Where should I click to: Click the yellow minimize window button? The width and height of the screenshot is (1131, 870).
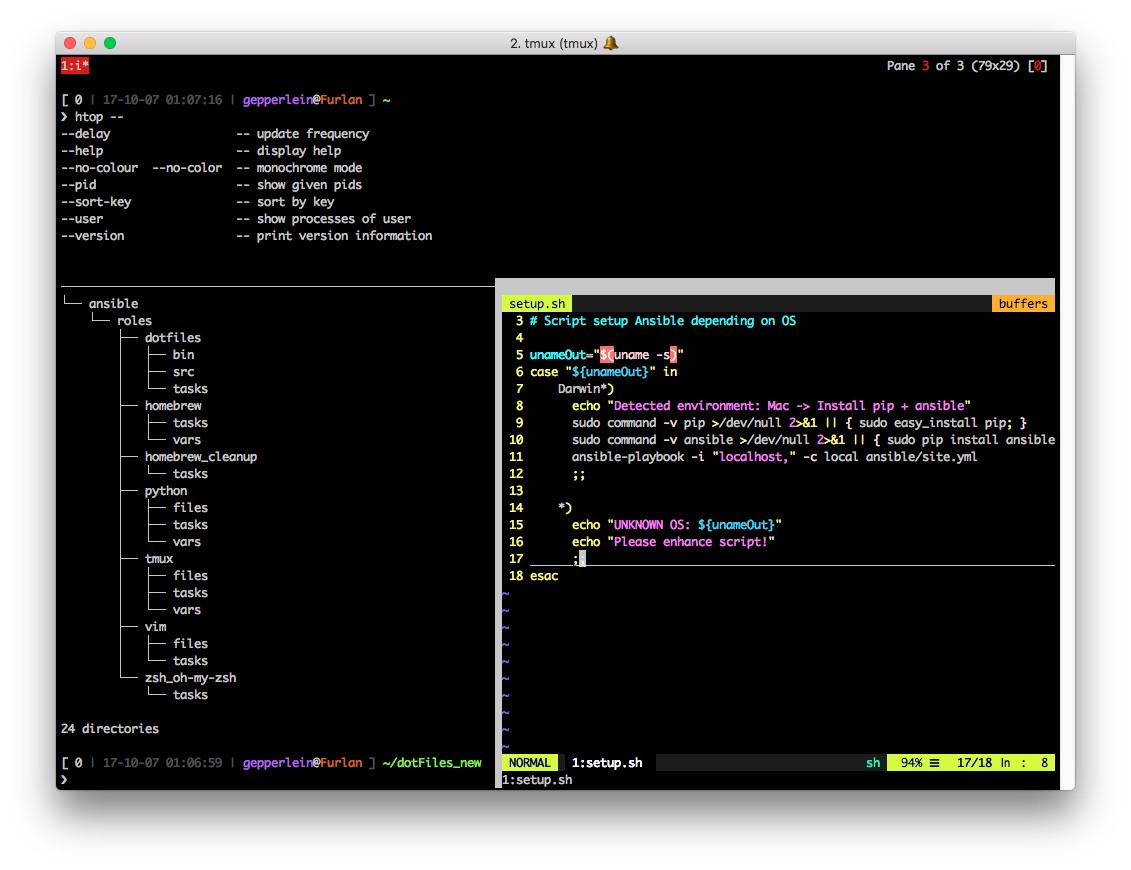(x=90, y=43)
